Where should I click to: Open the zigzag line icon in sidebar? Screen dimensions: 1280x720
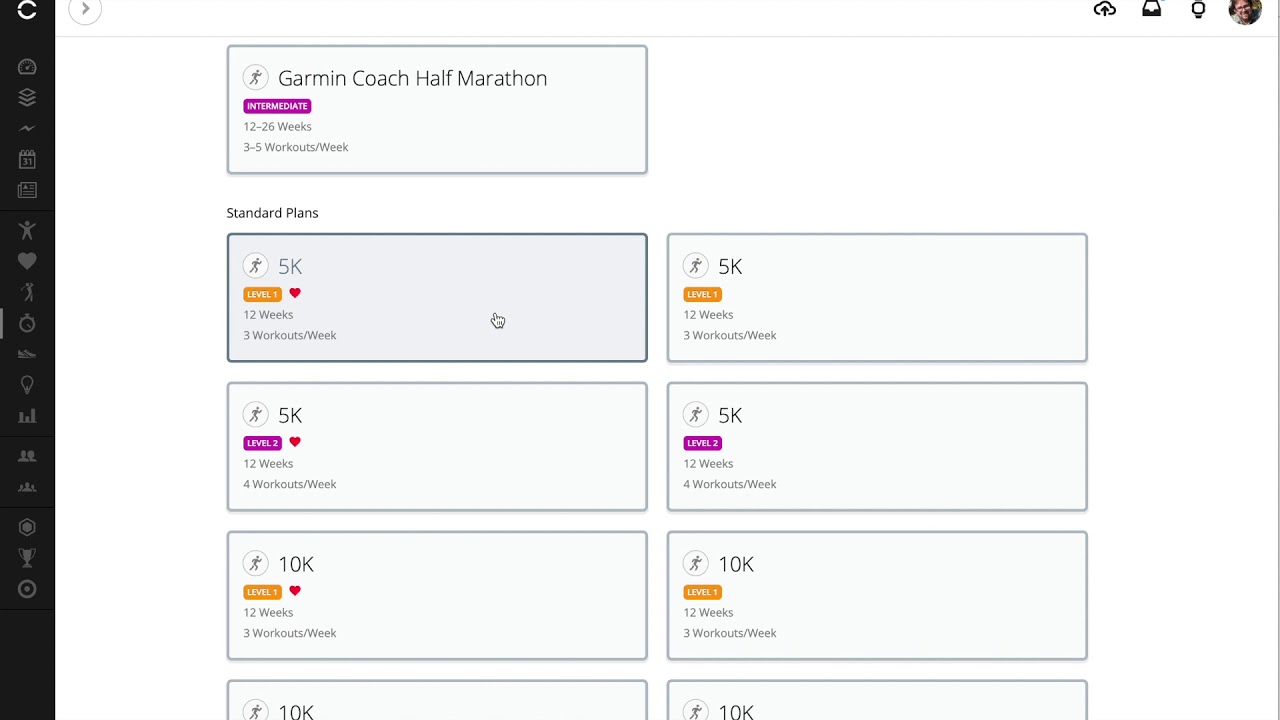(x=27, y=128)
